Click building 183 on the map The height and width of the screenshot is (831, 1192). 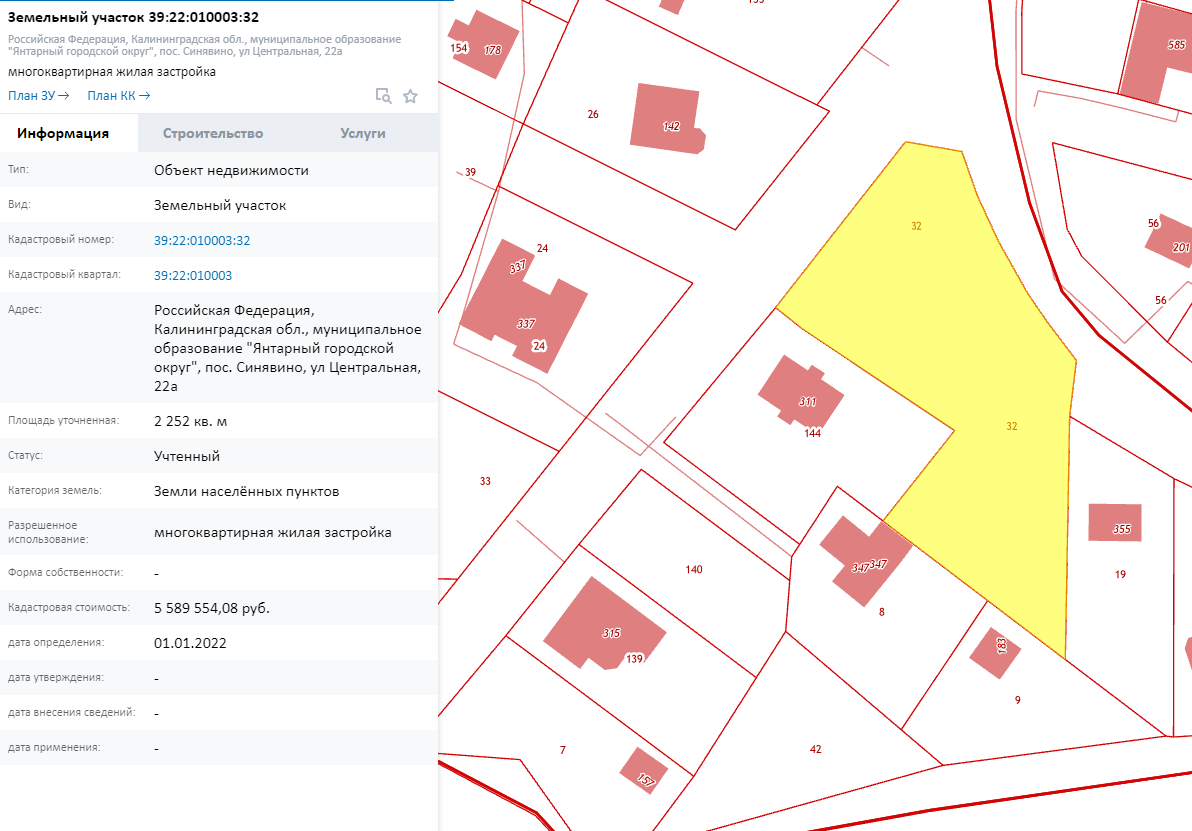pyautogui.click(x=996, y=652)
